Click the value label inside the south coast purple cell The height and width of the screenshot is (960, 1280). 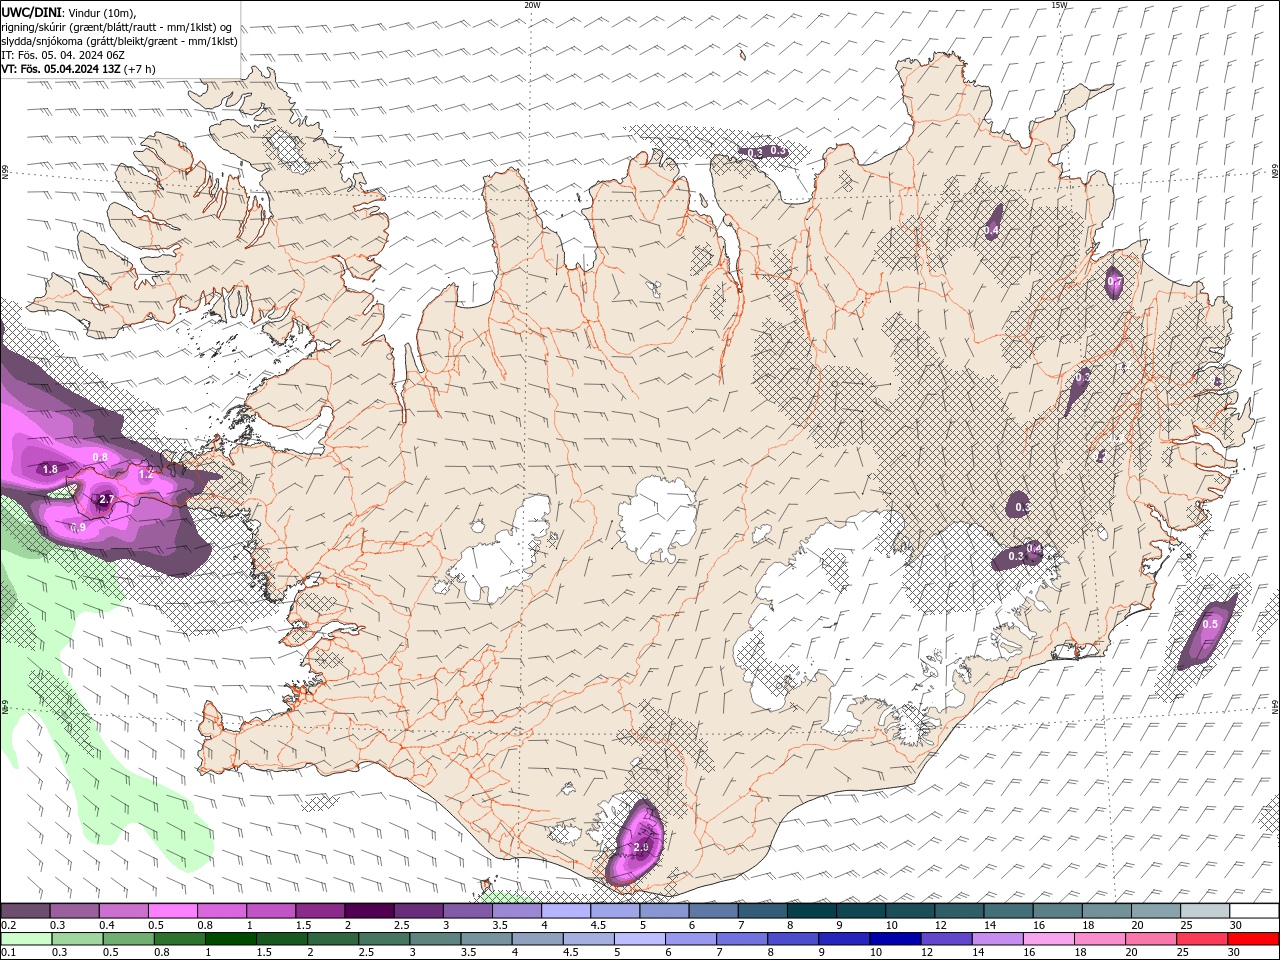pos(641,847)
